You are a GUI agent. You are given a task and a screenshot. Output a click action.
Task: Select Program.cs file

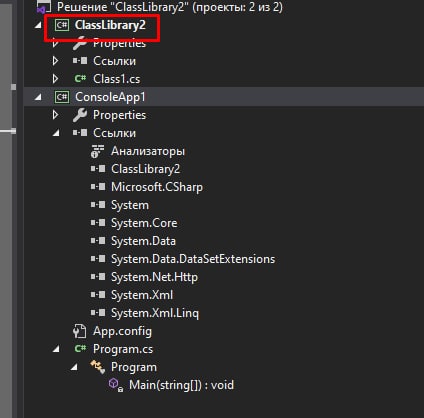click(x=123, y=349)
